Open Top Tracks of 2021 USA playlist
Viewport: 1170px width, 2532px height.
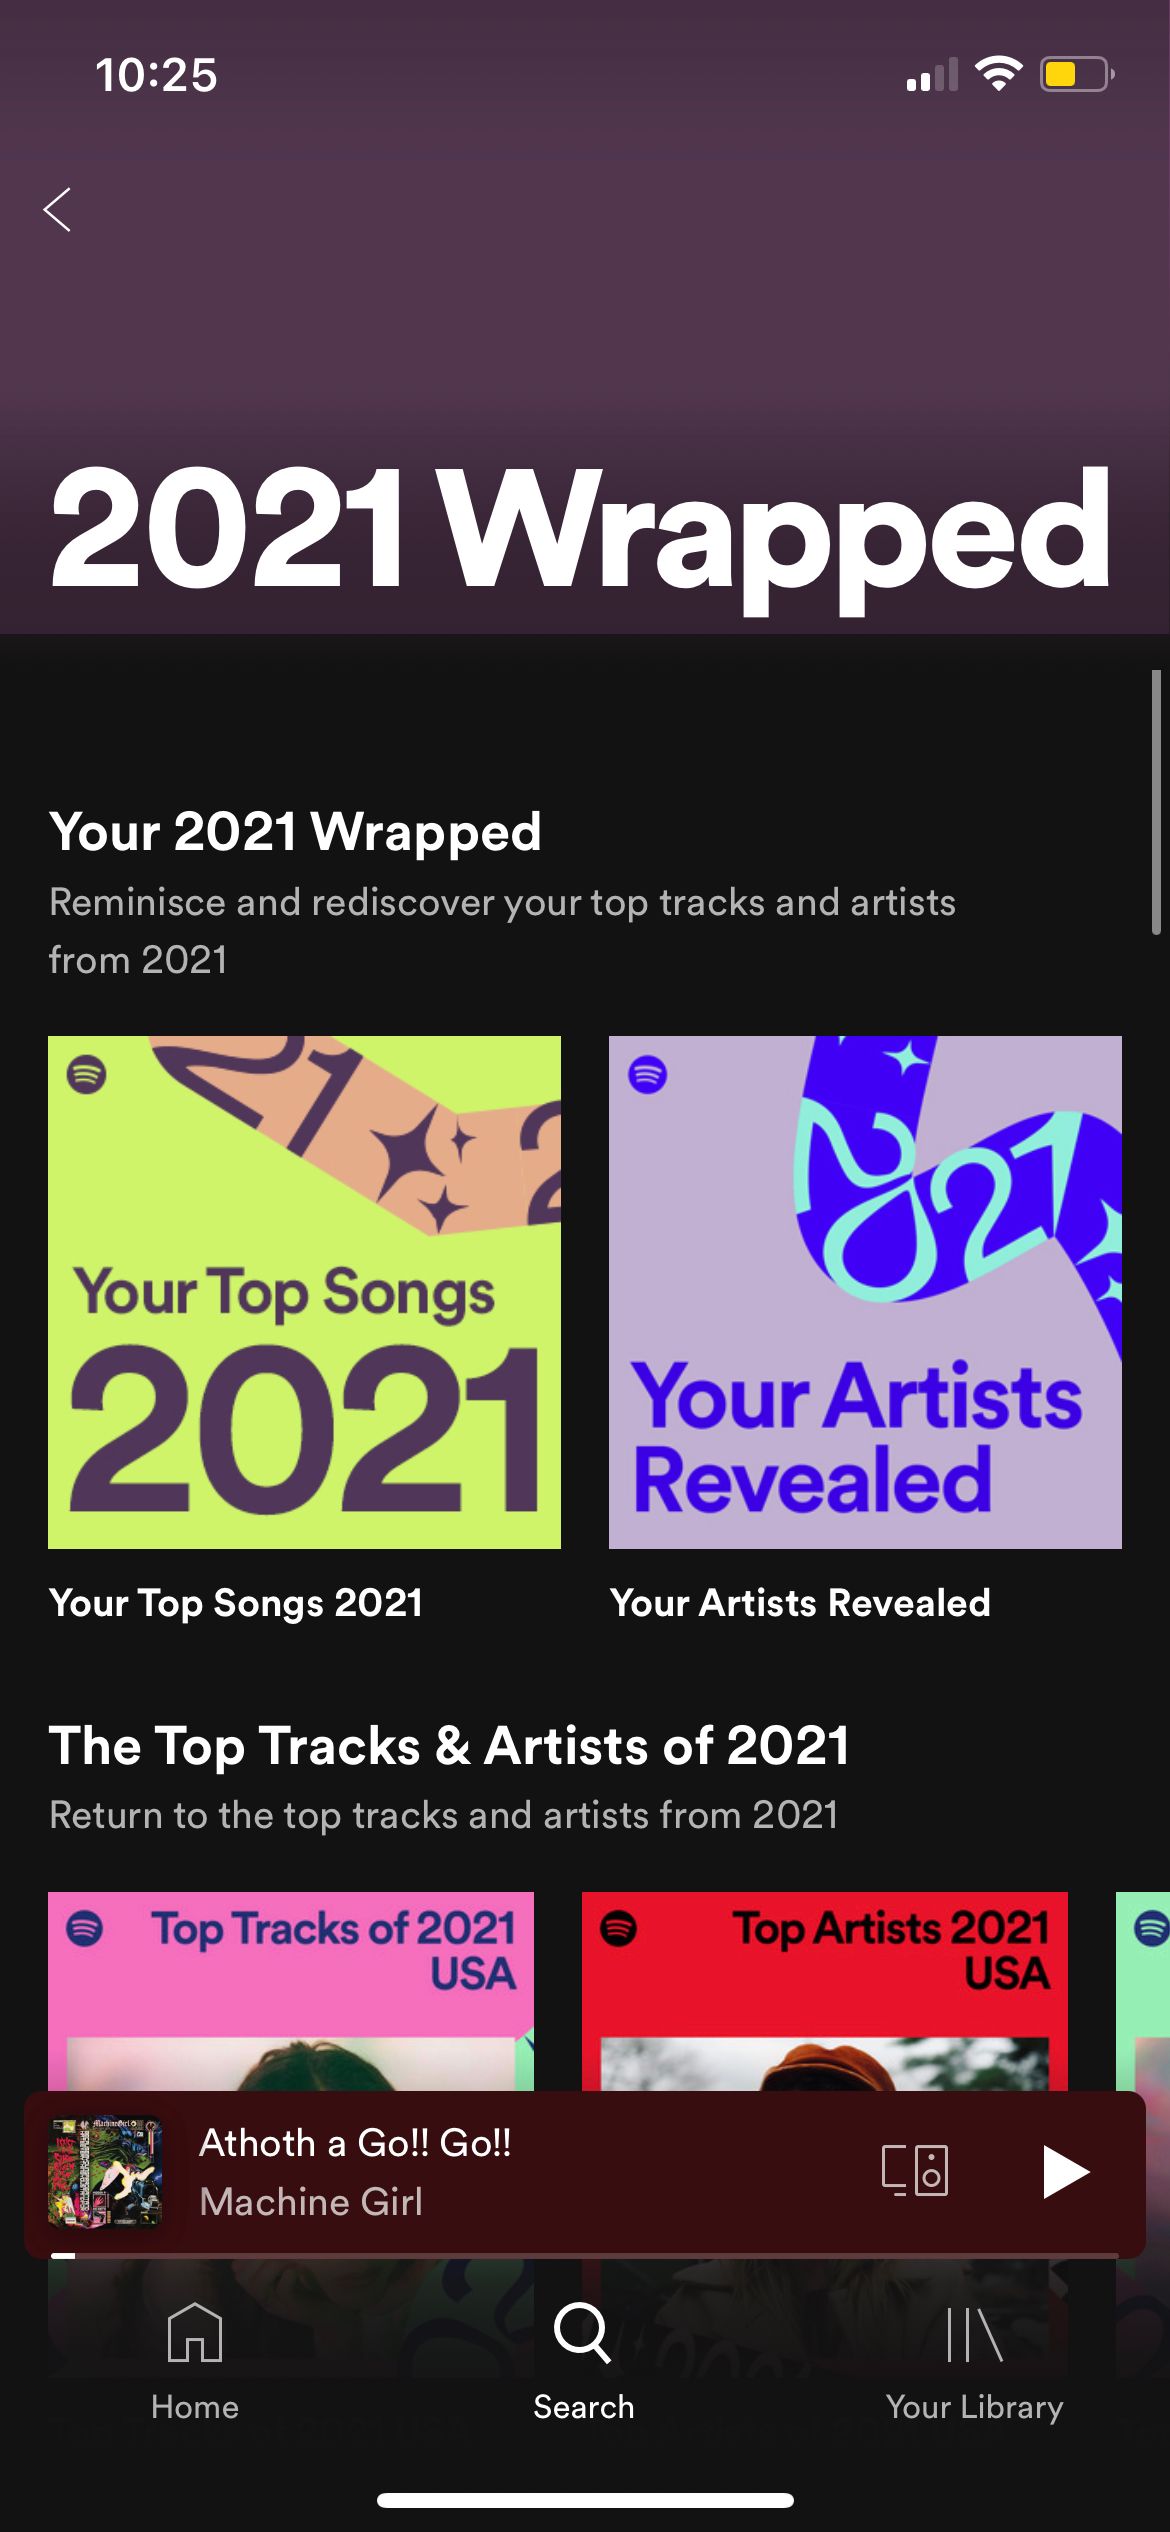point(291,1990)
